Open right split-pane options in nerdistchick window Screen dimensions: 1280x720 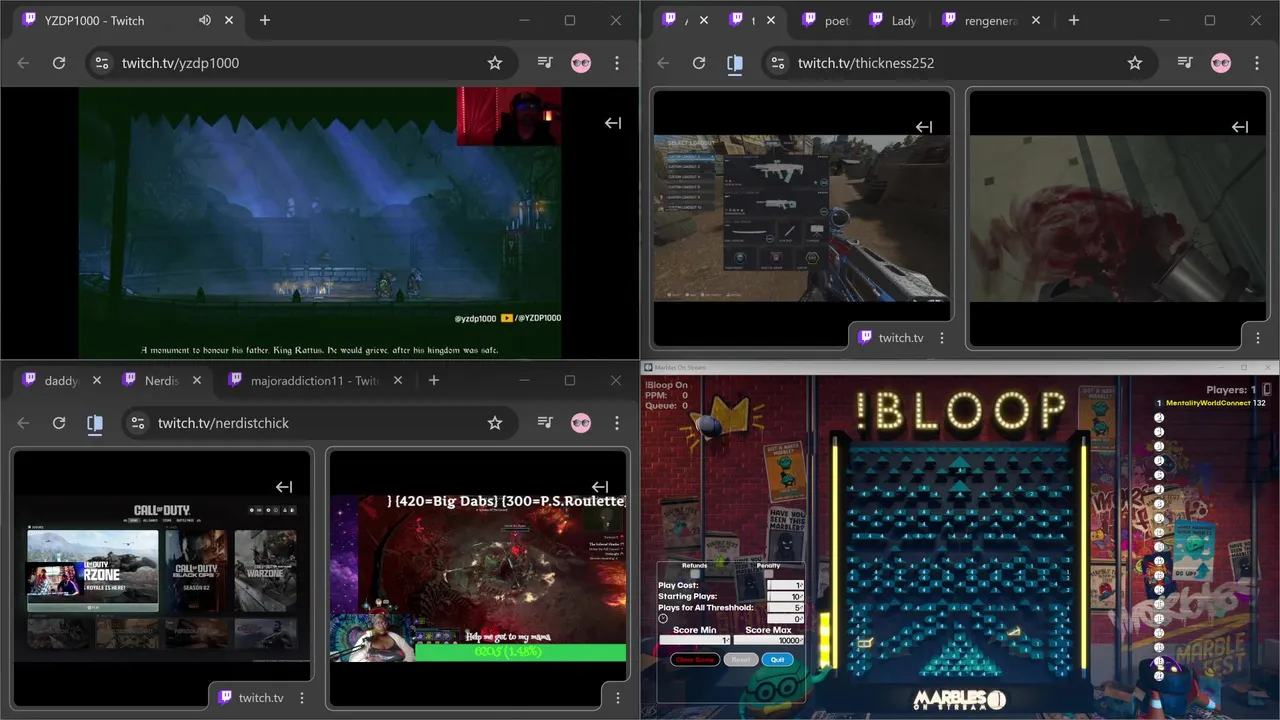pyautogui.click(x=618, y=698)
